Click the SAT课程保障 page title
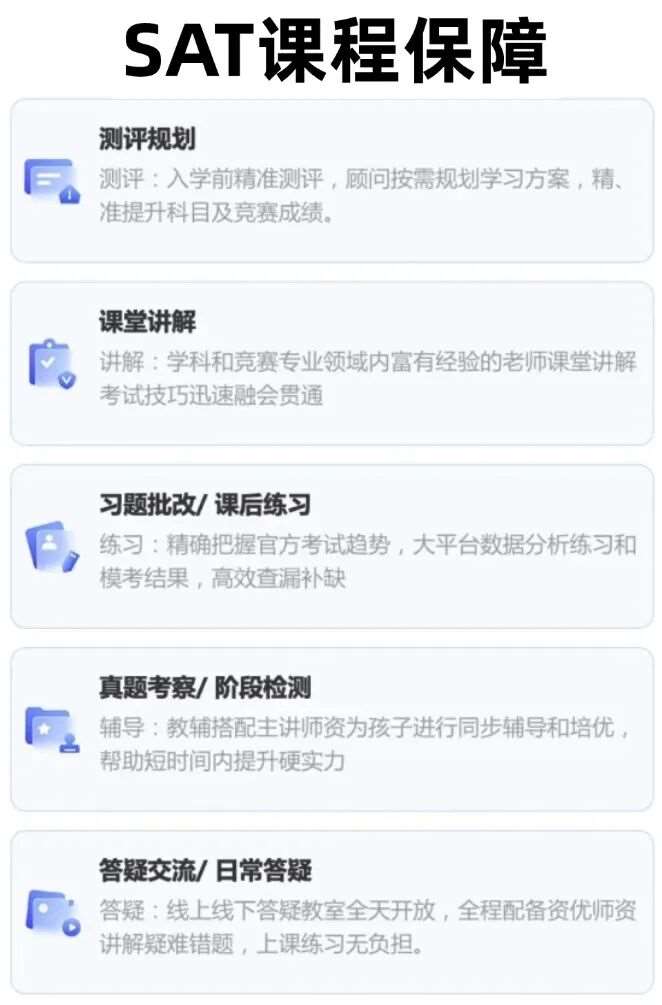This screenshot has width=662, height=1005. click(x=335, y=50)
